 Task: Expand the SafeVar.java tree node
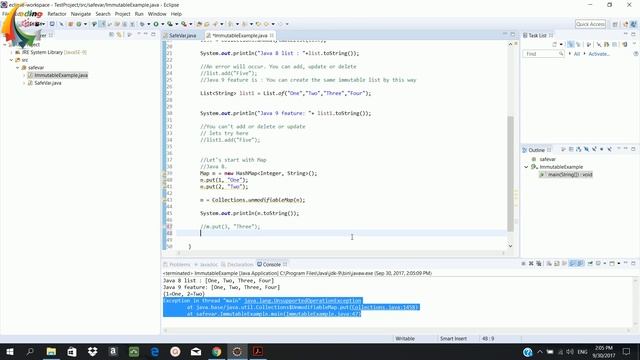[x=24, y=83]
